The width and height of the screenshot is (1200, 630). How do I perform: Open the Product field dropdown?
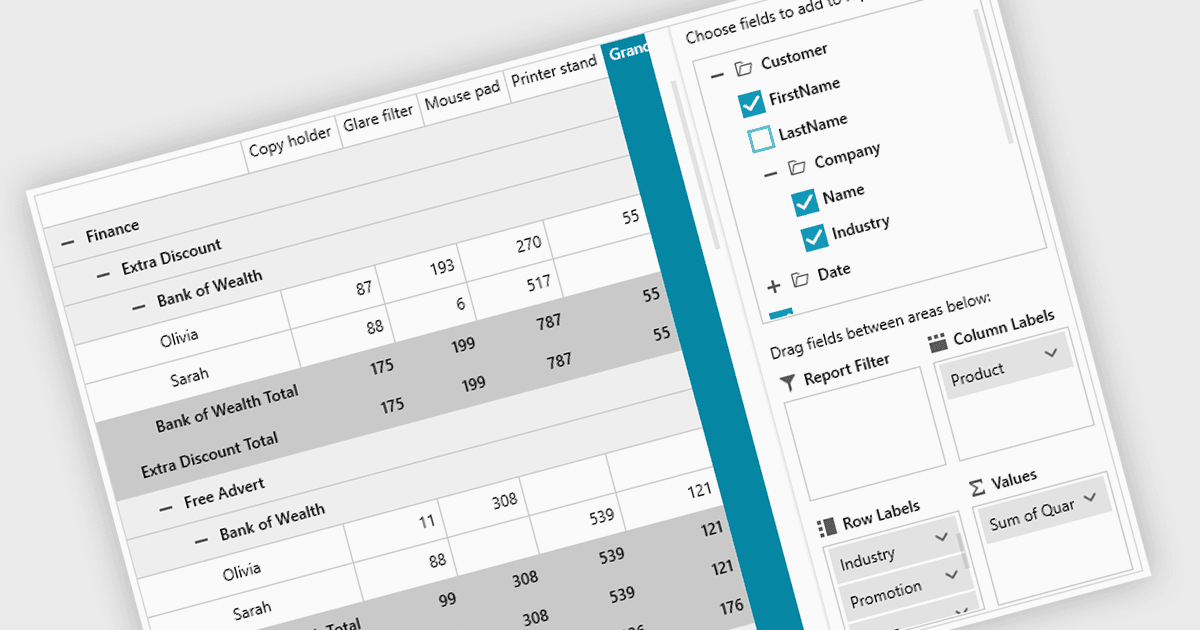click(x=1050, y=354)
